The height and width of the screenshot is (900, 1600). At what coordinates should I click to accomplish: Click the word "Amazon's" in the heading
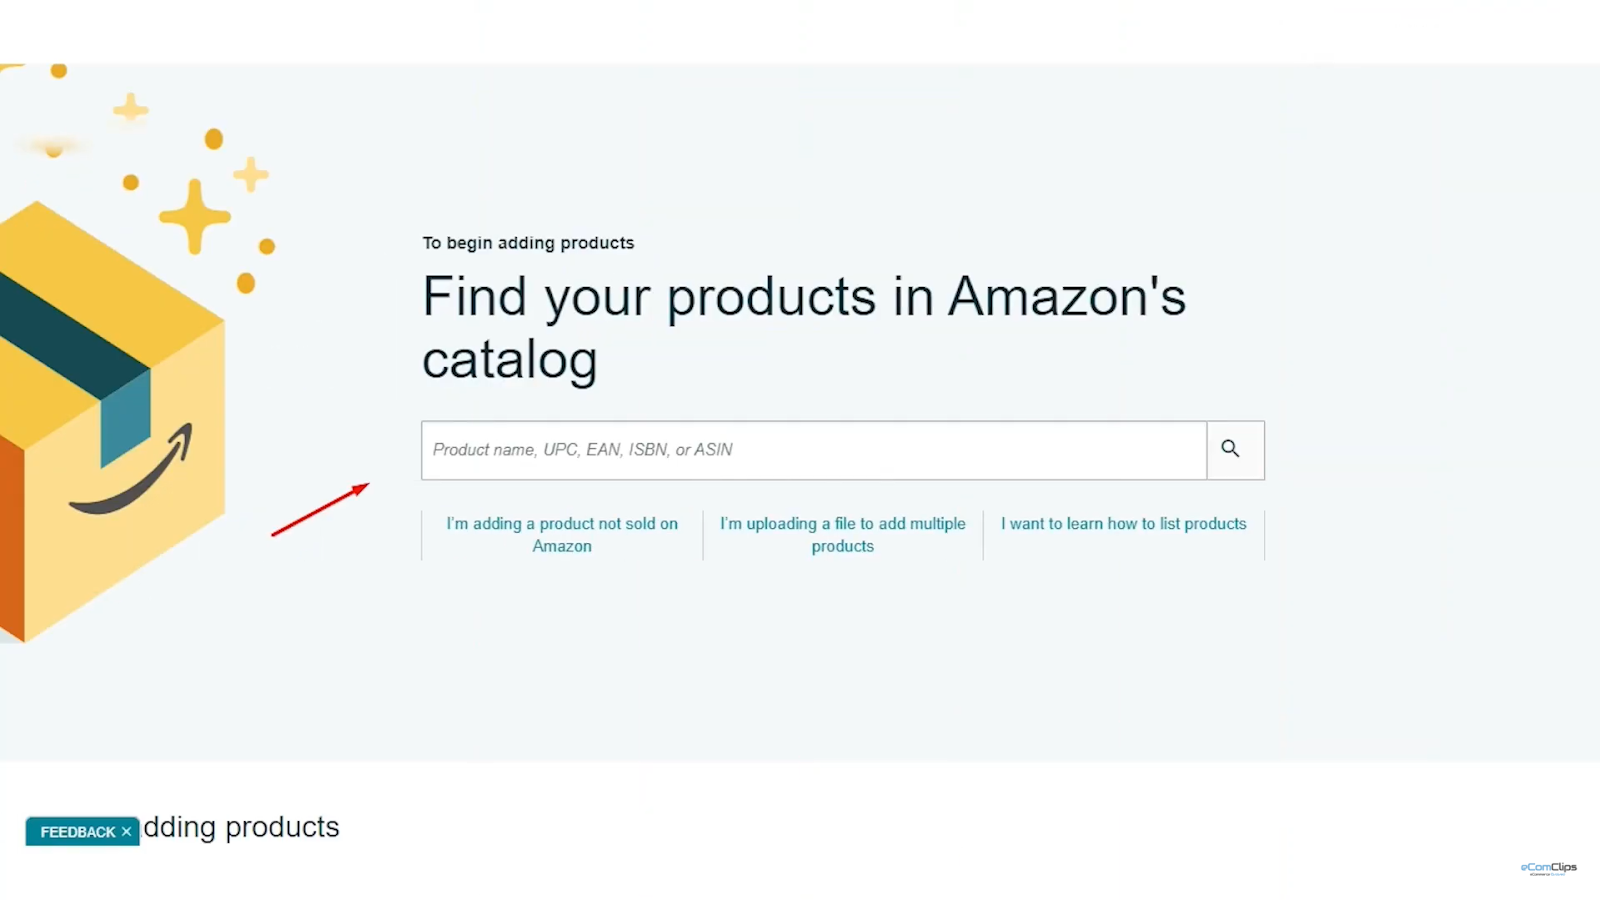(1067, 297)
